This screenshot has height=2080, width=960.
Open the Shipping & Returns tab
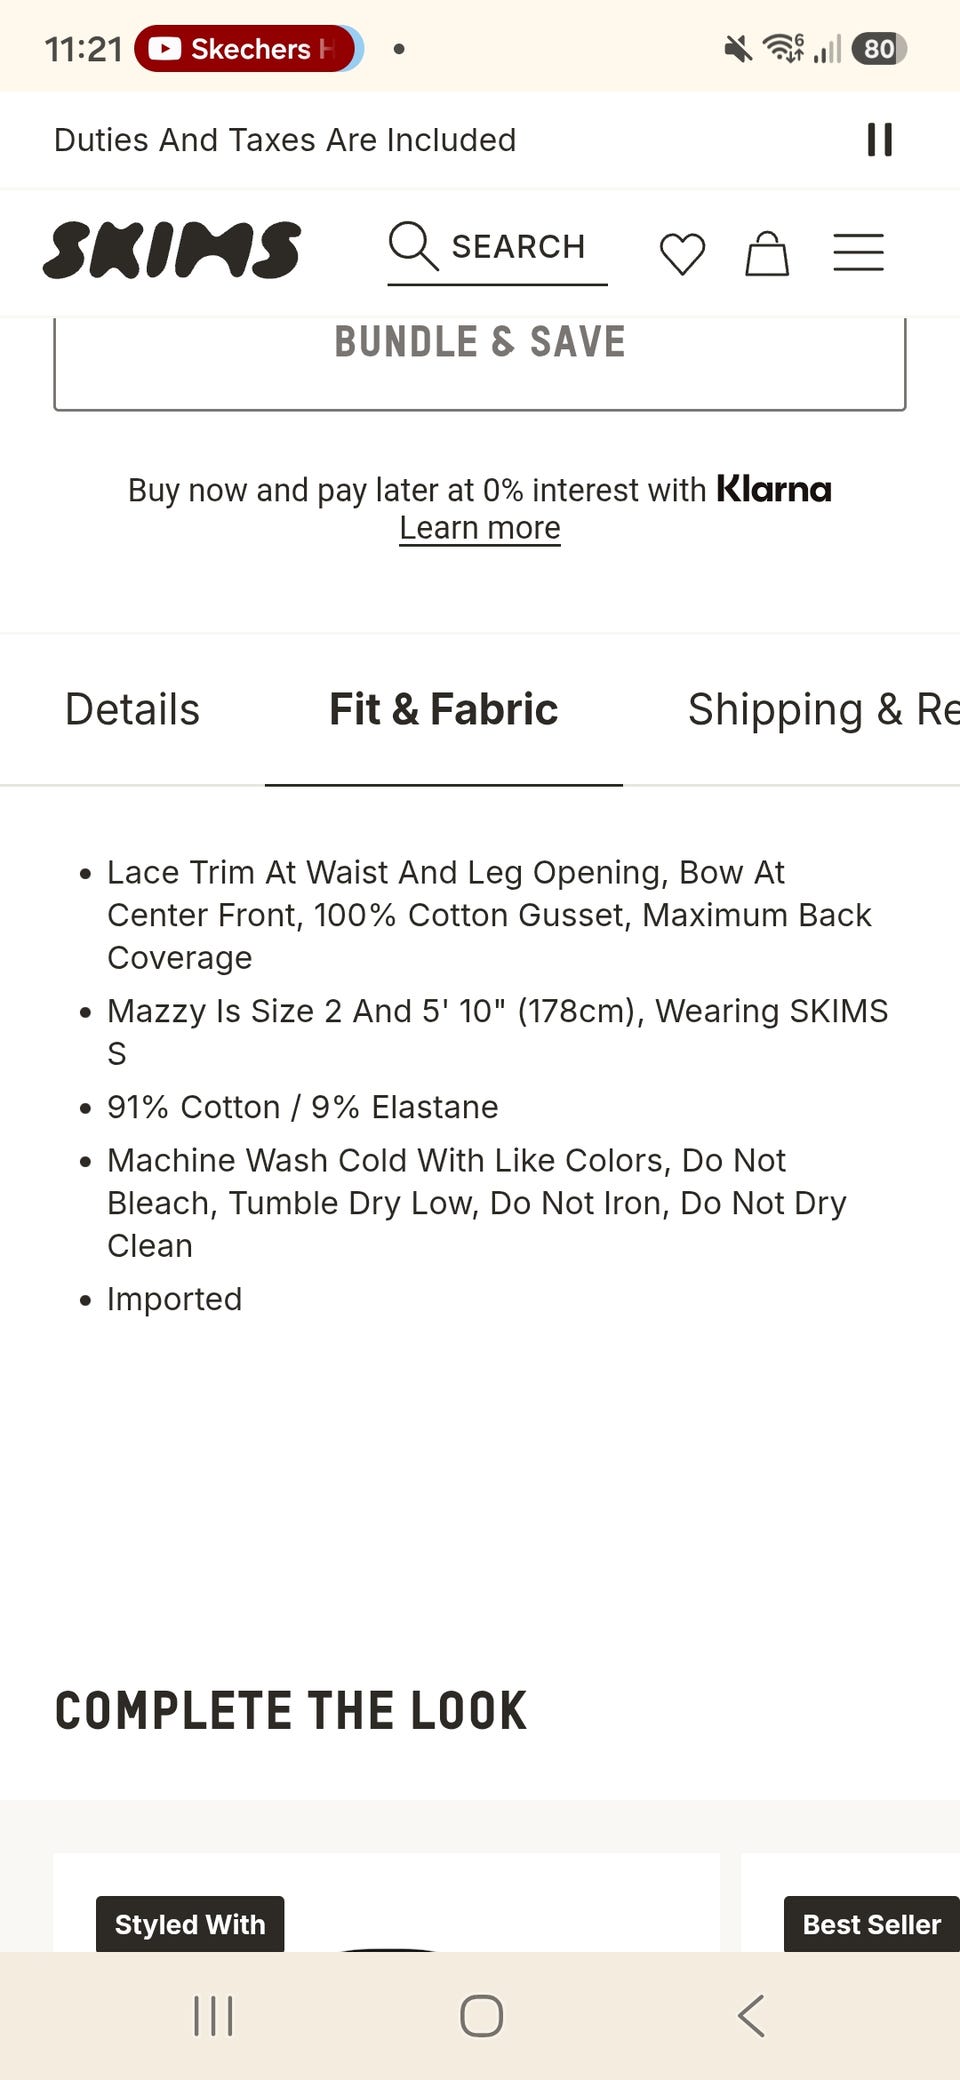pos(823,709)
